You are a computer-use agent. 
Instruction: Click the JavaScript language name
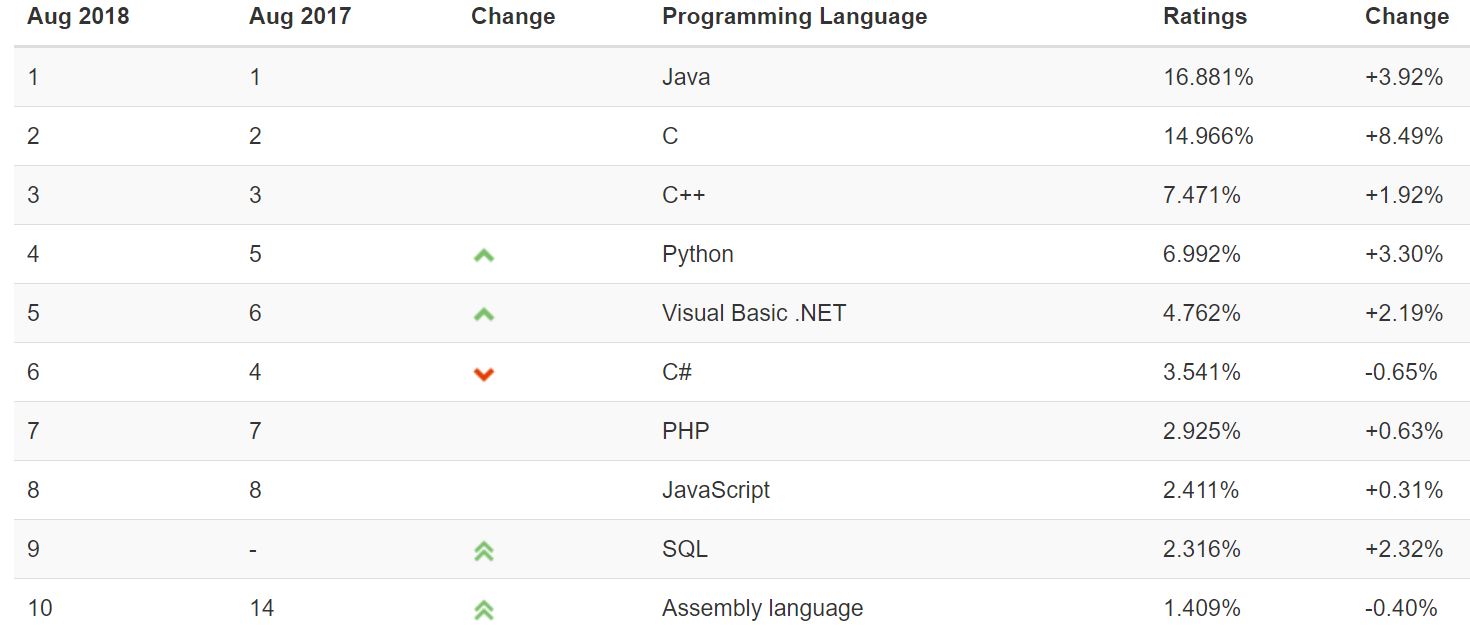(x=715, y=490)
